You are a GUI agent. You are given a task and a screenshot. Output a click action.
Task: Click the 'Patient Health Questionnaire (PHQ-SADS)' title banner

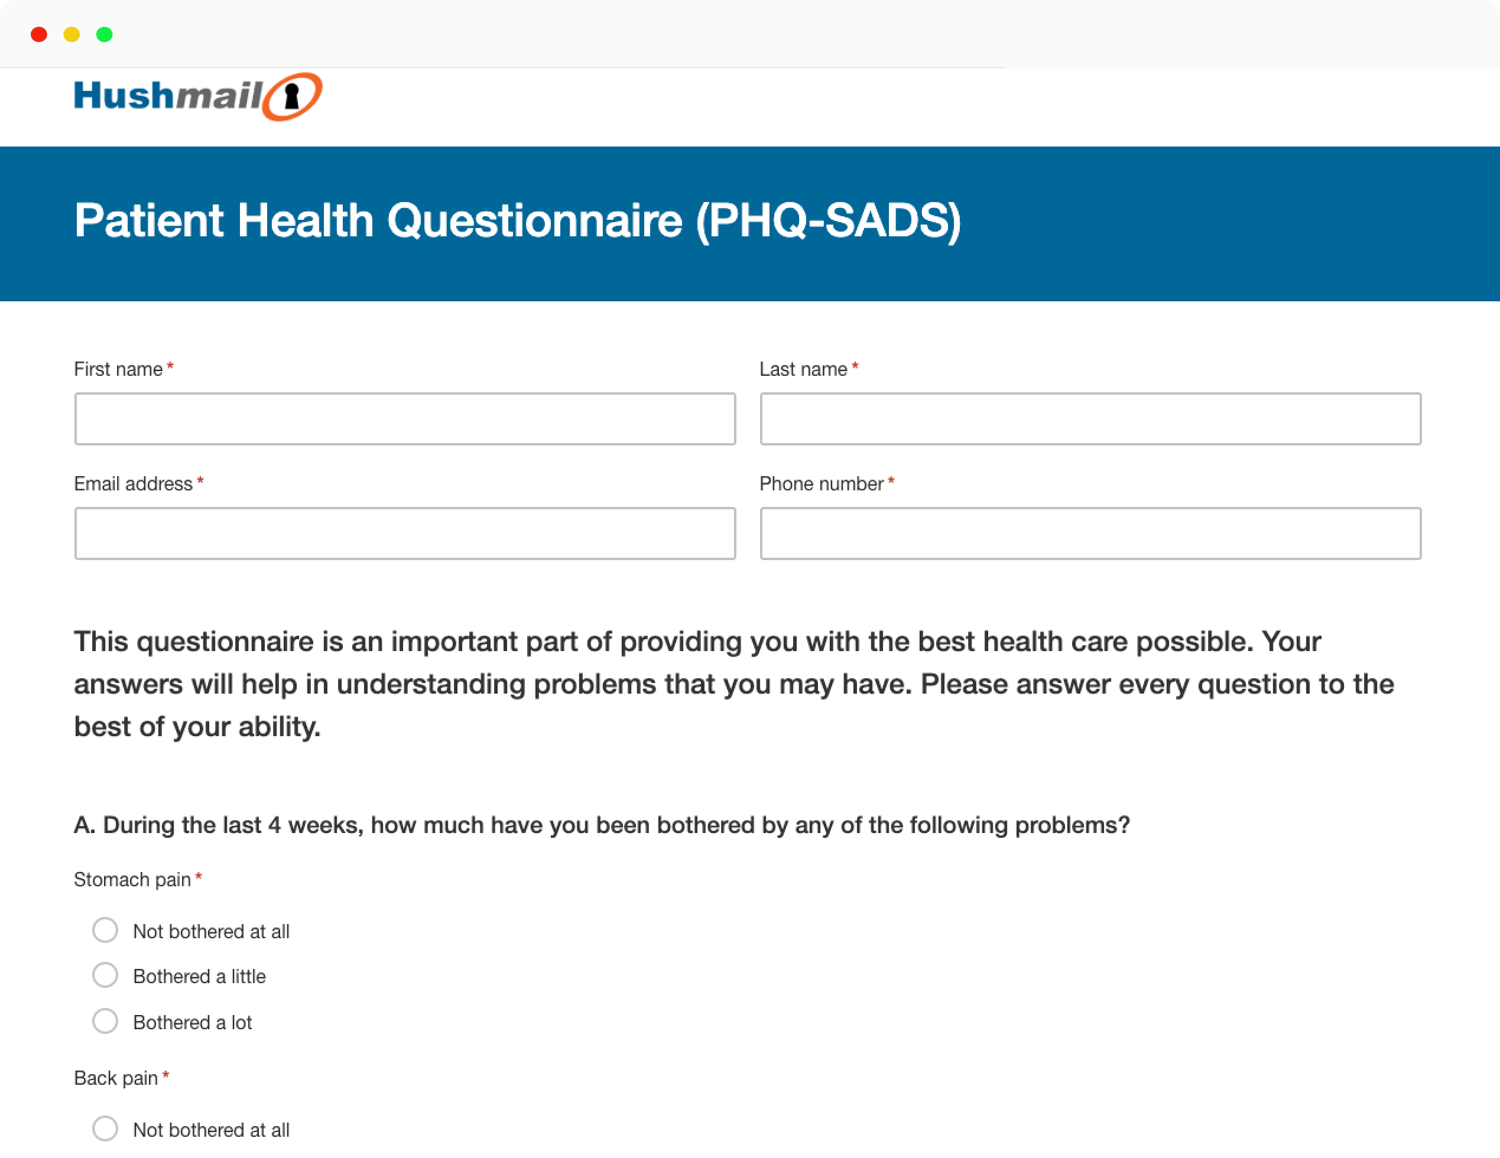coord(517,221)
